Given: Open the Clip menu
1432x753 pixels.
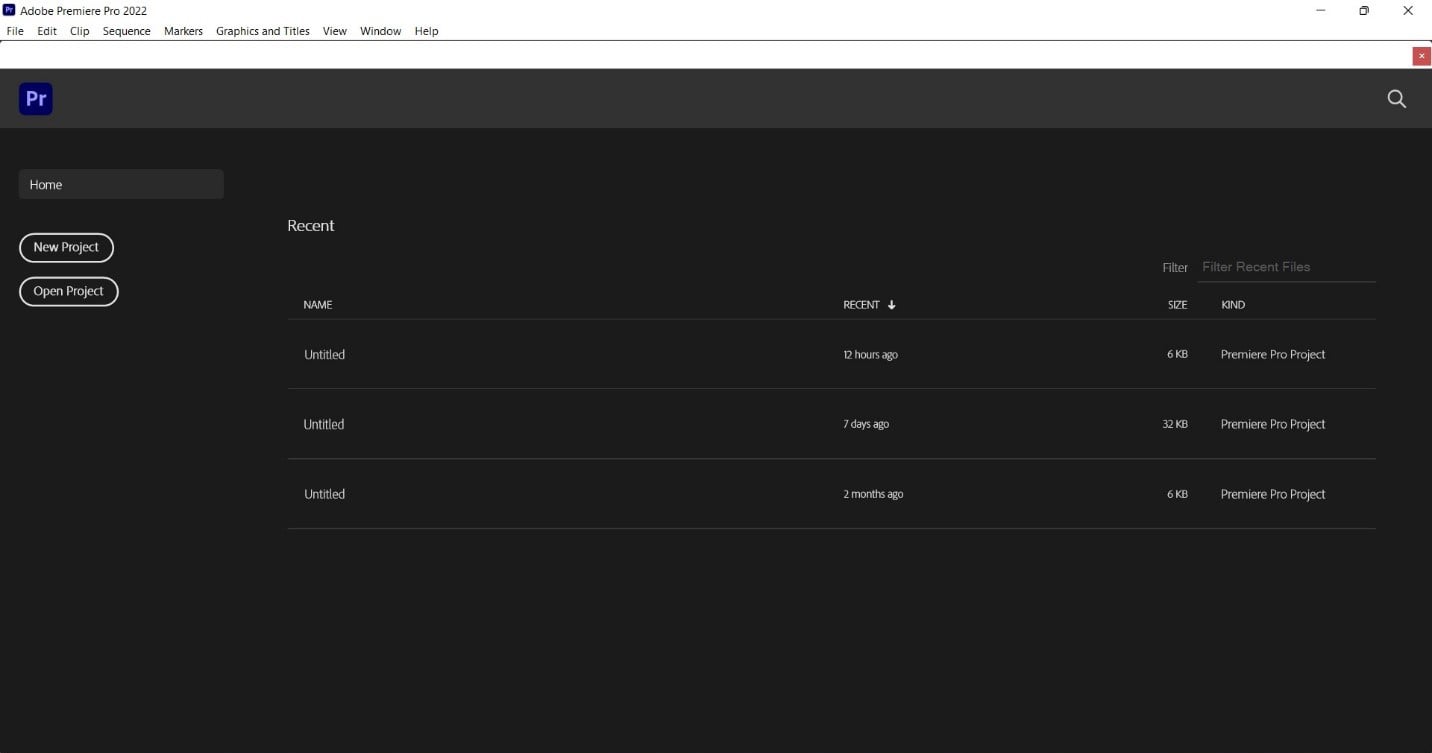Looking at the screenshot, I should coord(80,31).
